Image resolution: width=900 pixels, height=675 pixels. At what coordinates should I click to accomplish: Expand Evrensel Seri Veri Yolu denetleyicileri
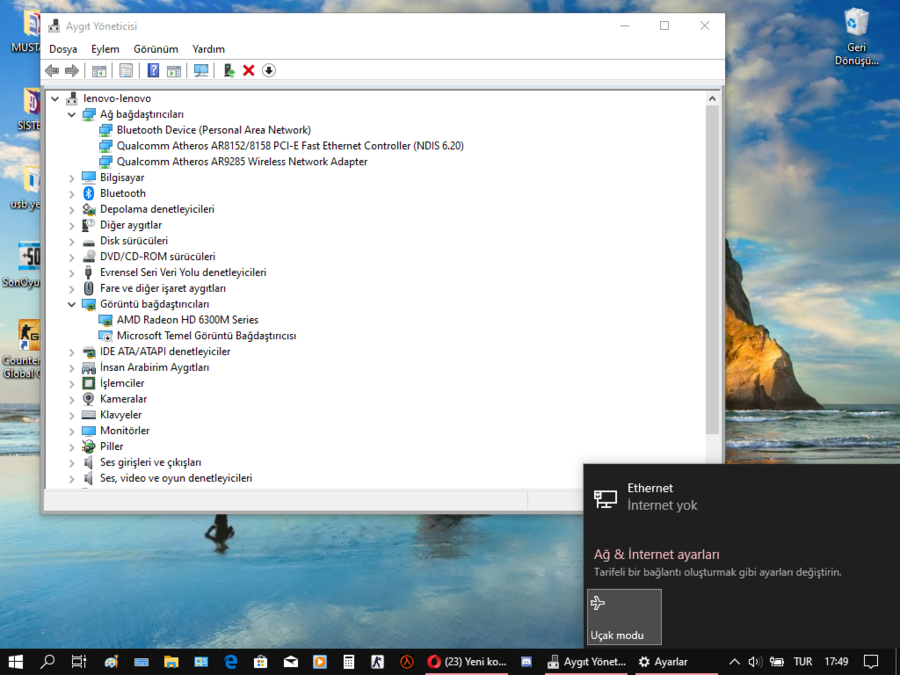click(72, 273)
